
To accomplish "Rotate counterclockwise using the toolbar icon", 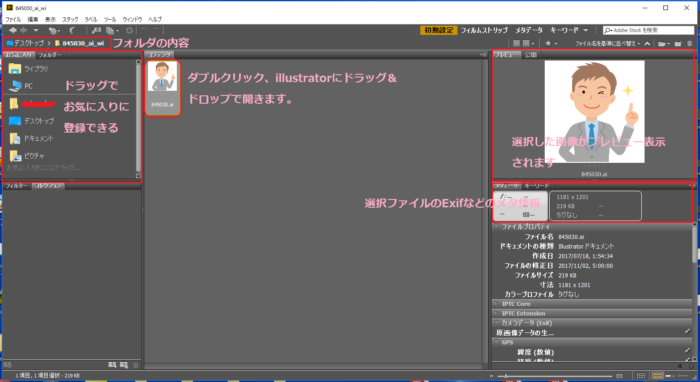I will 144,30.
